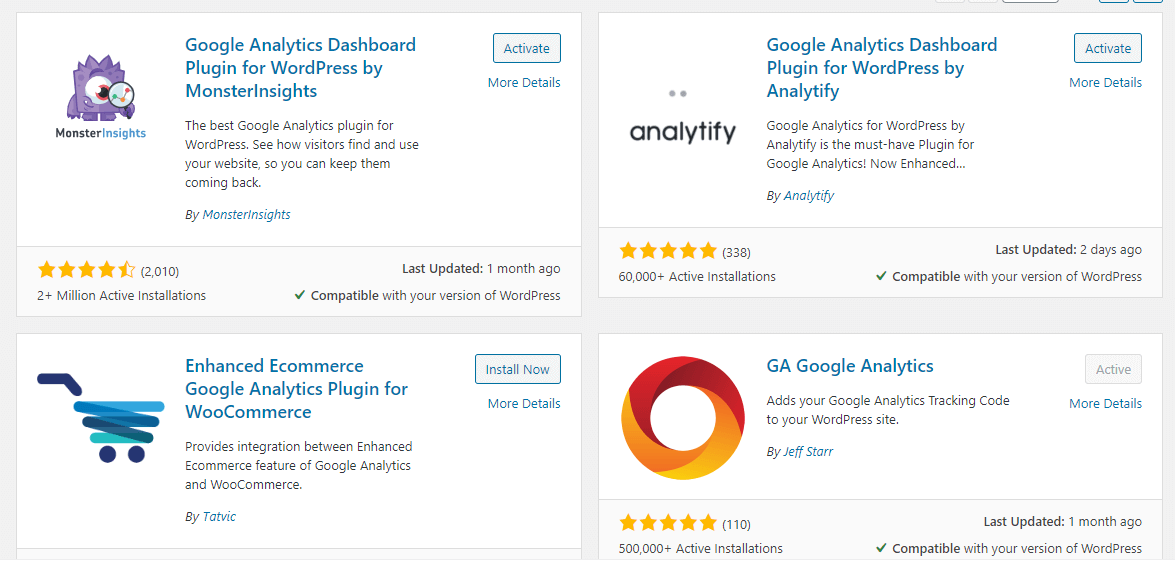This screenshot has height=562, width=1175.
Task: Click the Enhanced Ecommerce shopping cart icon
Action: 100,417
